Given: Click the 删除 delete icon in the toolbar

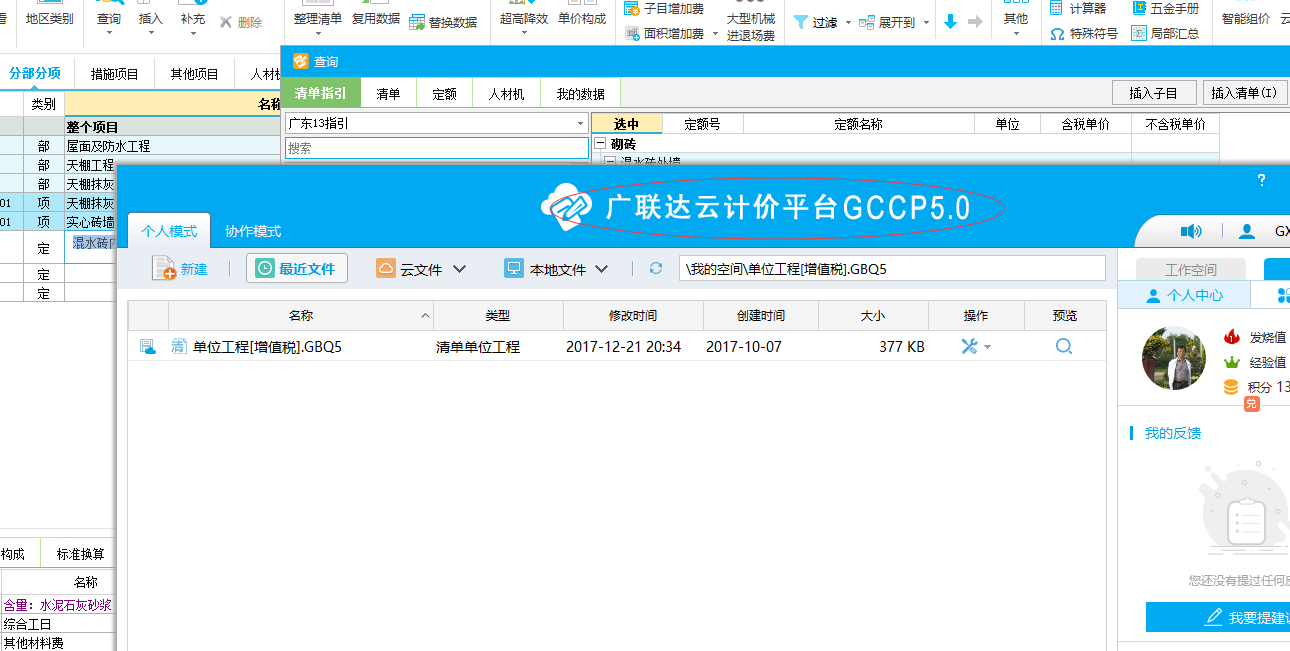Looking at the screenshot, I should click(x=227, y=22).
